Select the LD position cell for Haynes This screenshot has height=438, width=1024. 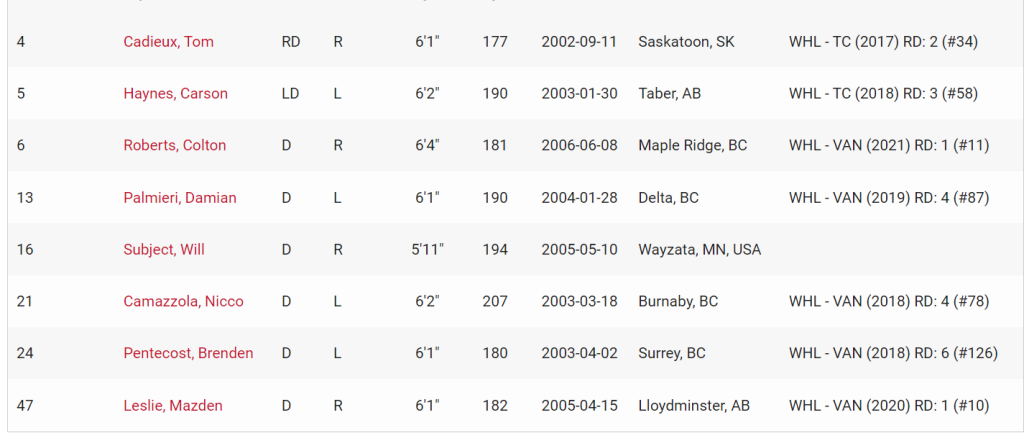(x=290, y=93)
